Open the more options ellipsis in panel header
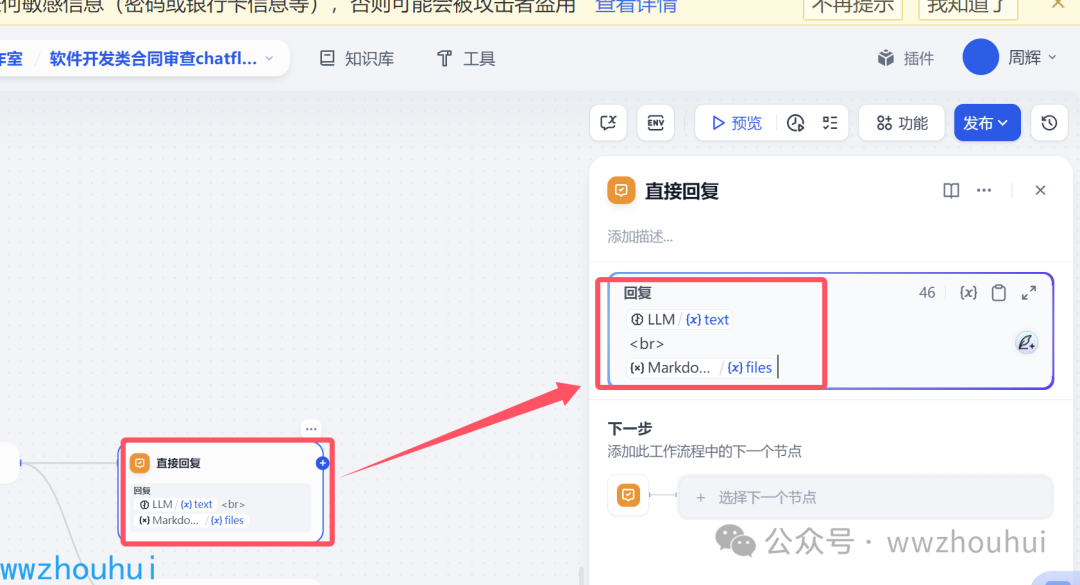 tap(984, 190)
